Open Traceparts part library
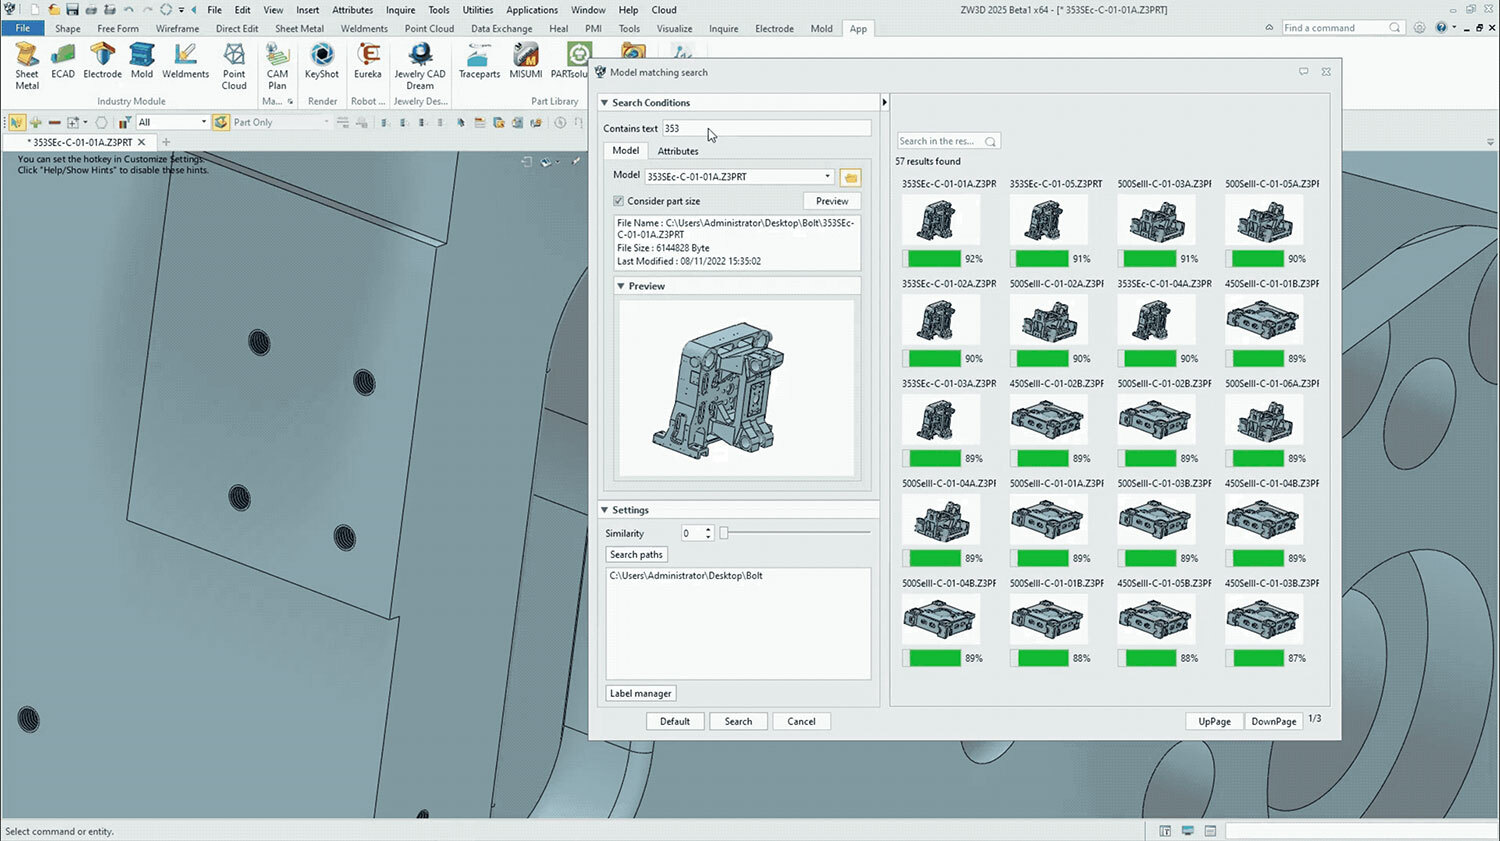The height and width of the screenshot is (841, 1500). click(479, 60)
